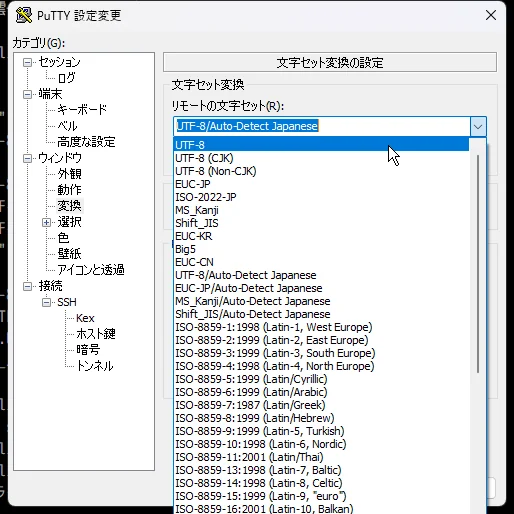The image size is (514, 514).
Task: Collapse the ウィンドウ tree node
Action: (28, 158)
